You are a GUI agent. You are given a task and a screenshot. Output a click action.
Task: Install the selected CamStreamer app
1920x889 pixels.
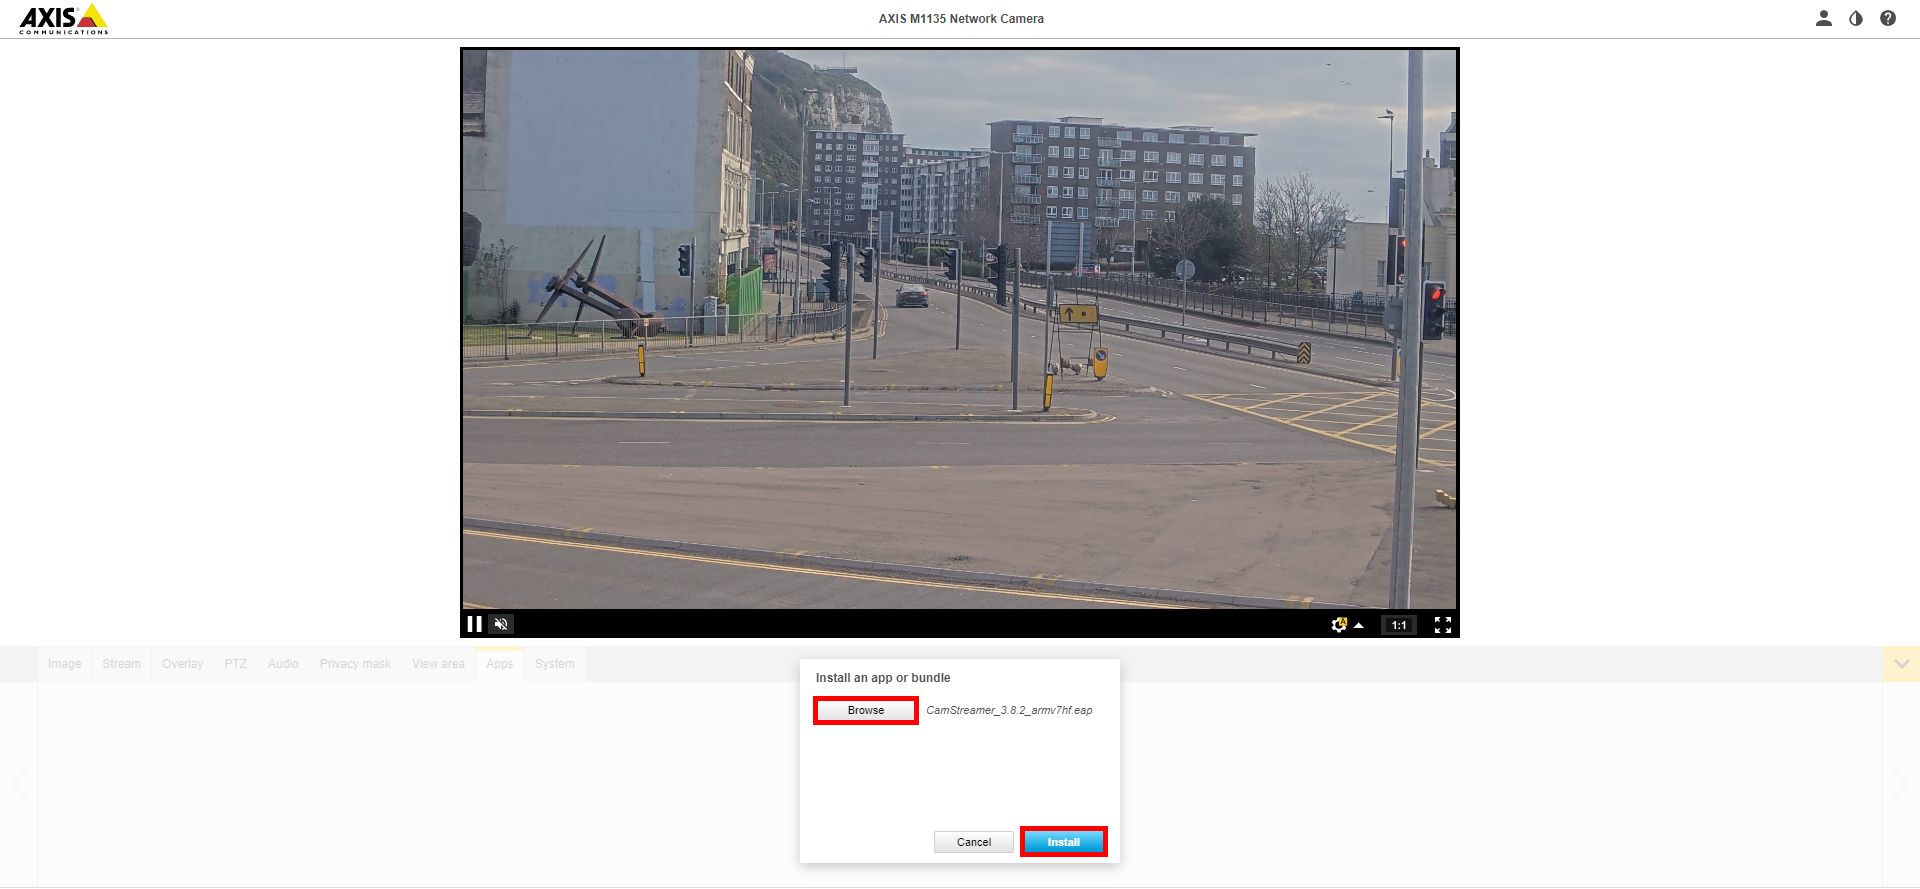point(1063,842)
